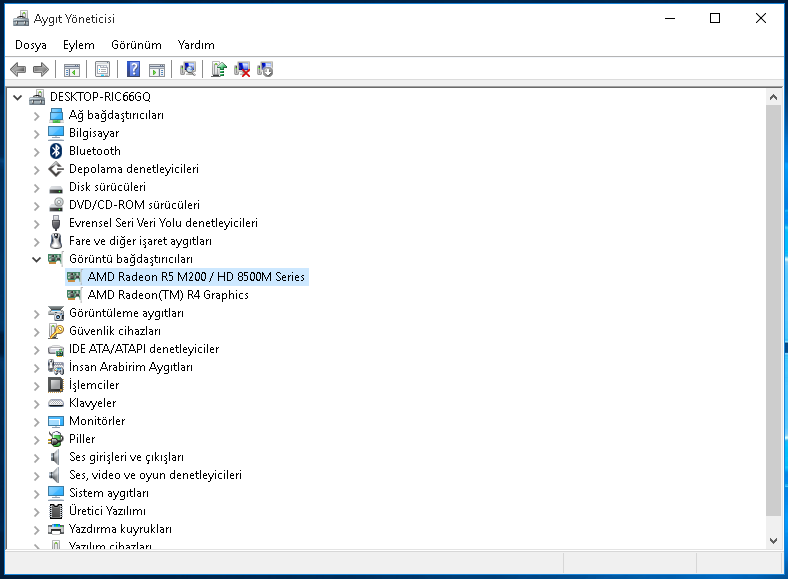Viewport: 788px width, 579px height.
Task: Expand the İşlemciler category
Action: 36,386
